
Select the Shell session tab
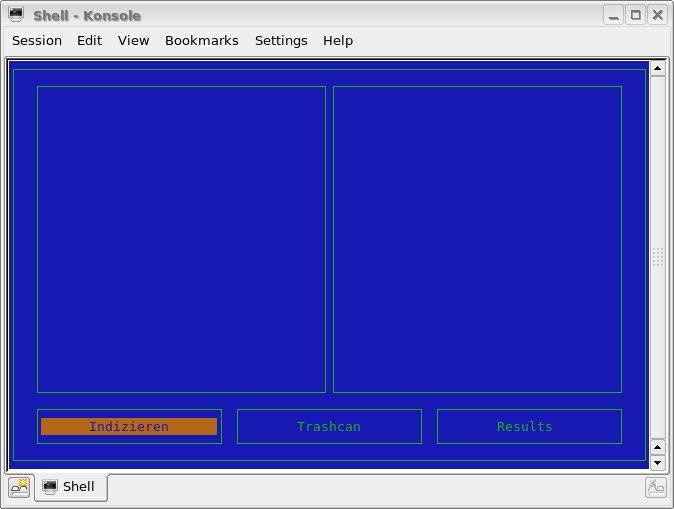[70, 487]
